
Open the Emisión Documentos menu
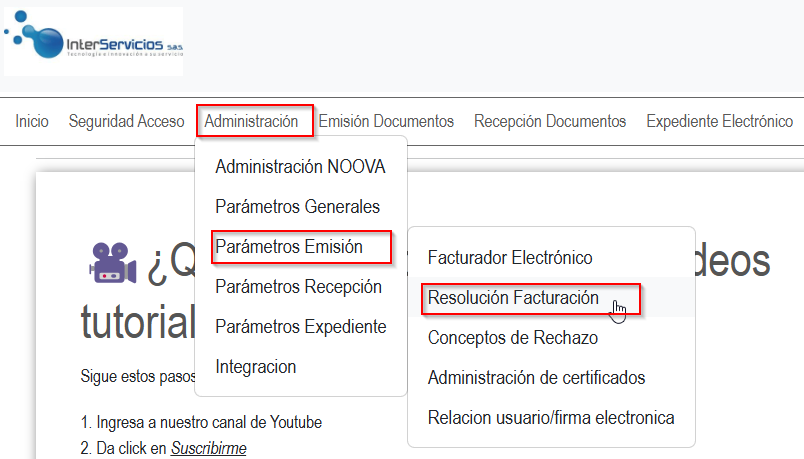click(x=386, y=121)
